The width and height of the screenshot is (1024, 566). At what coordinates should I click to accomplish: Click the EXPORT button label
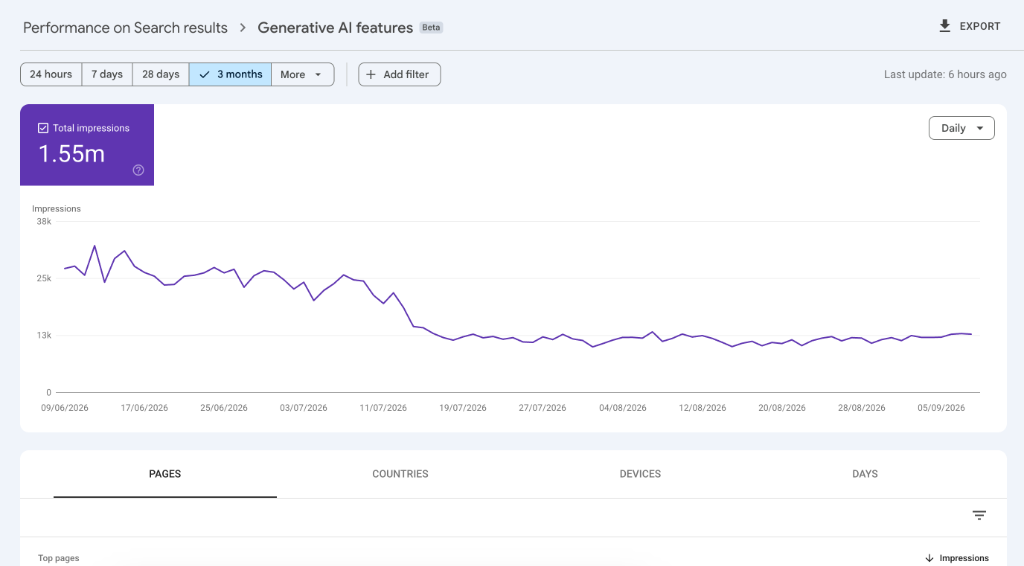980,27
